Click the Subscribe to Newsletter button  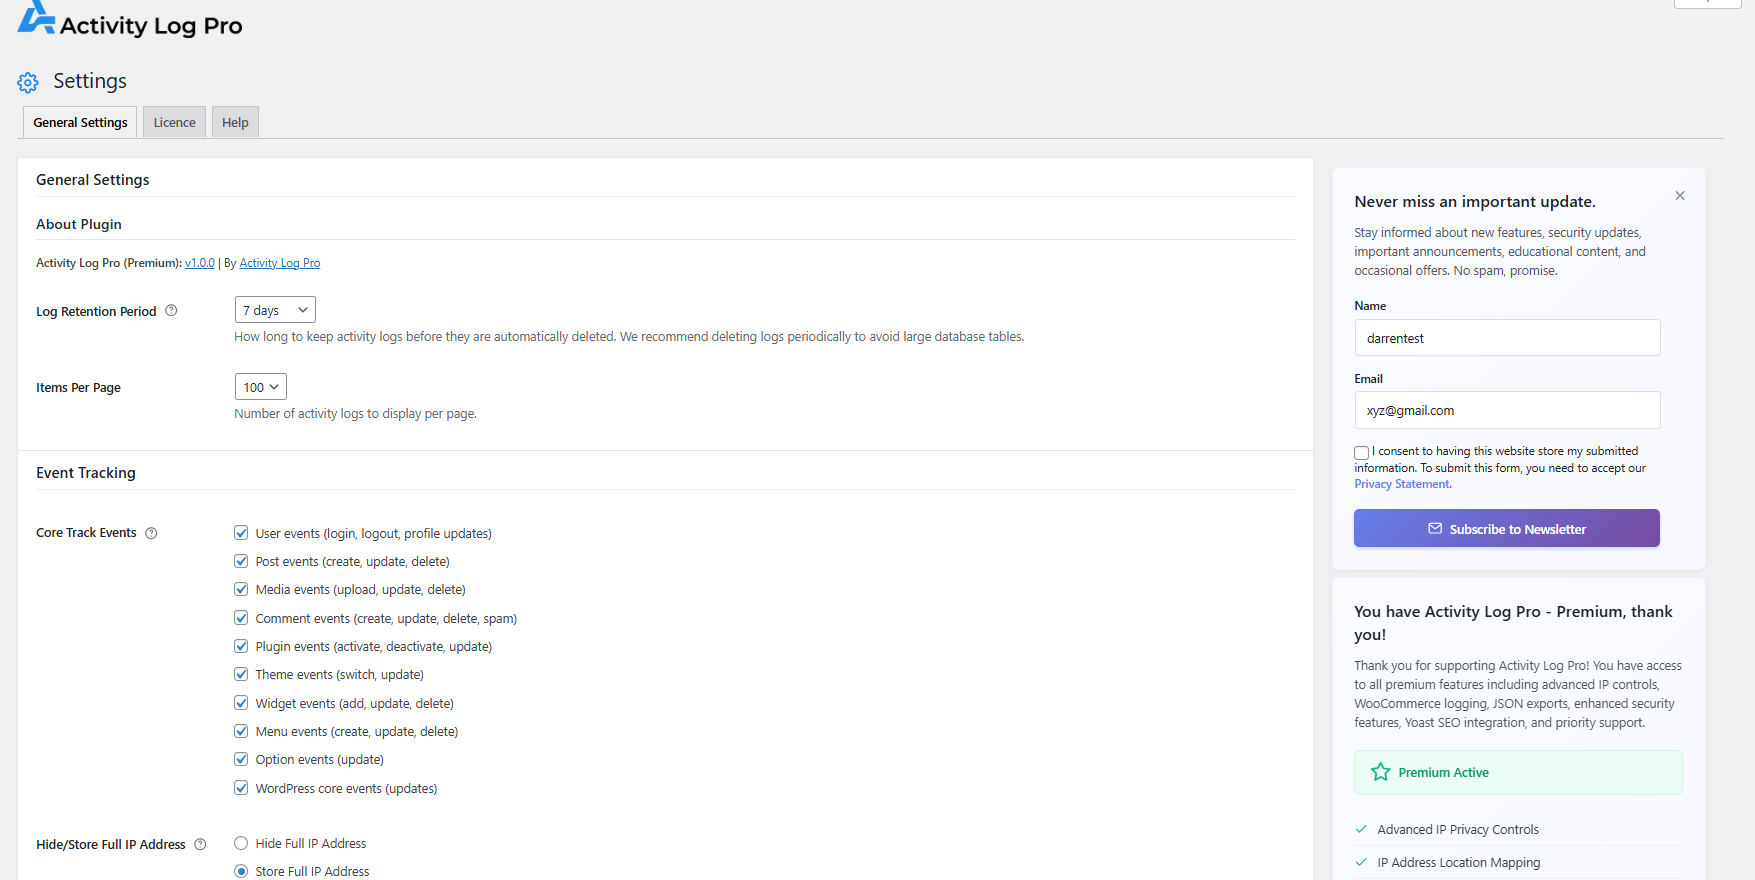1506,528
